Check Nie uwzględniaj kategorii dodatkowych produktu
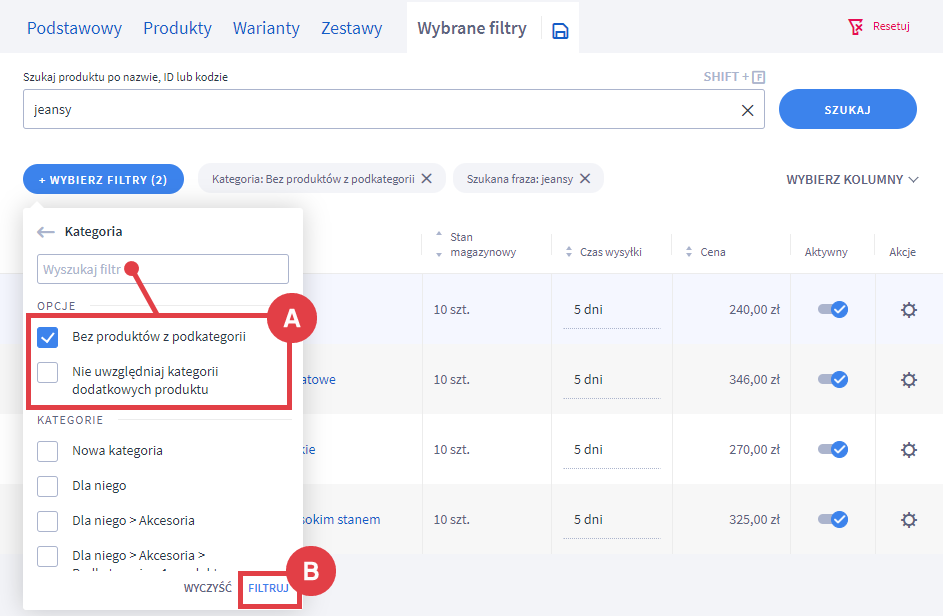The image size is (943, 616). click(x=48, y=372)
